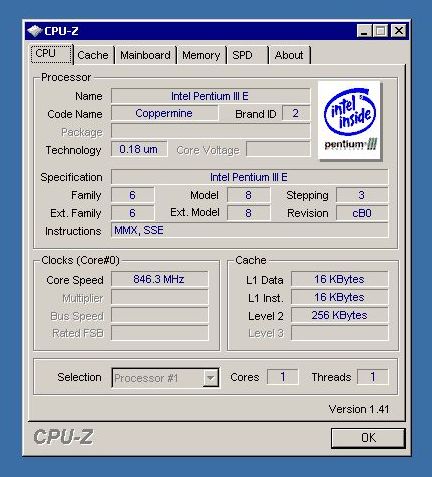Click the empty Package field
The height and width of the screenshot is (477, 432).
pos(210,131)
